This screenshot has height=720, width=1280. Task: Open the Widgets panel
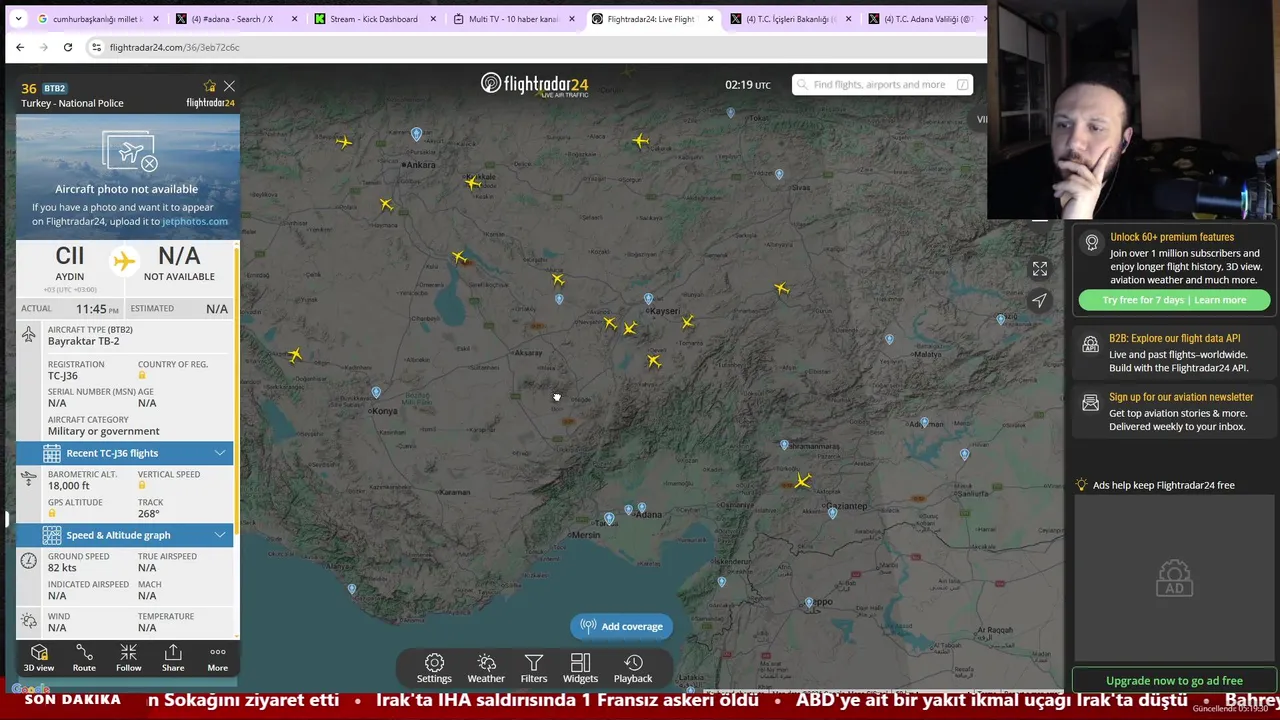coord(580,668)
